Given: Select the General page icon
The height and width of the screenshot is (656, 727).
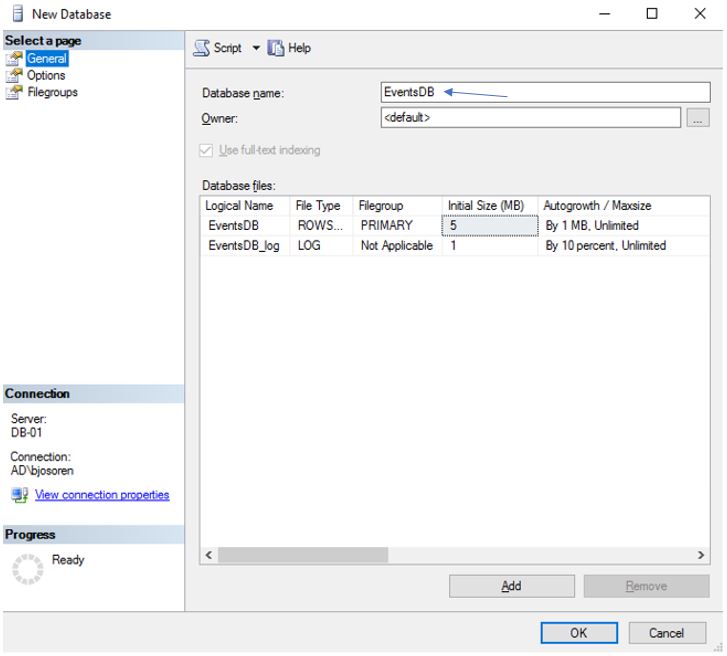Looking at the screenshot, I should (14, 59).
